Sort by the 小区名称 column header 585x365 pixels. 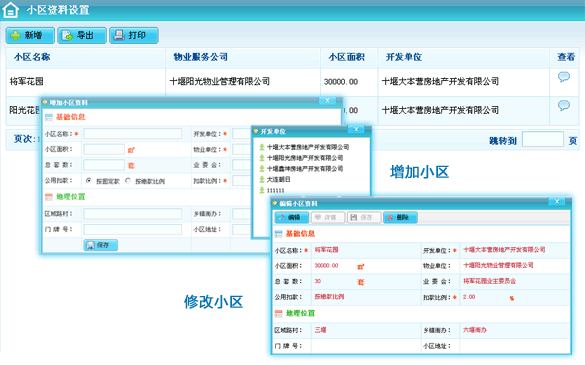click(x=32, y=57)
